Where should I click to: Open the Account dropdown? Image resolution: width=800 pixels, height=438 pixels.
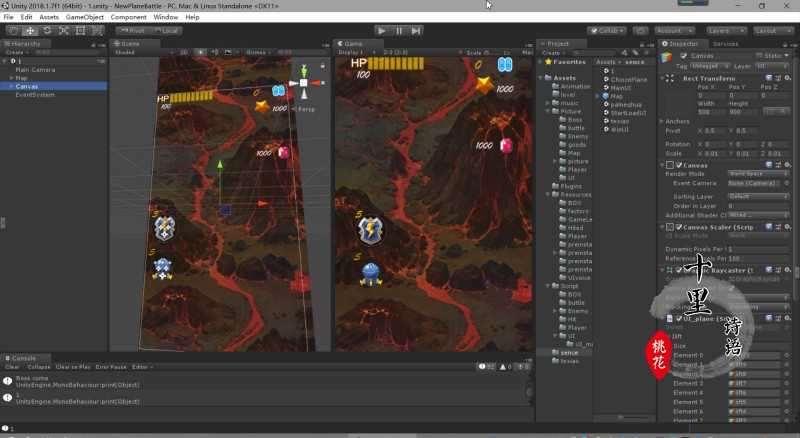point(674,31)
